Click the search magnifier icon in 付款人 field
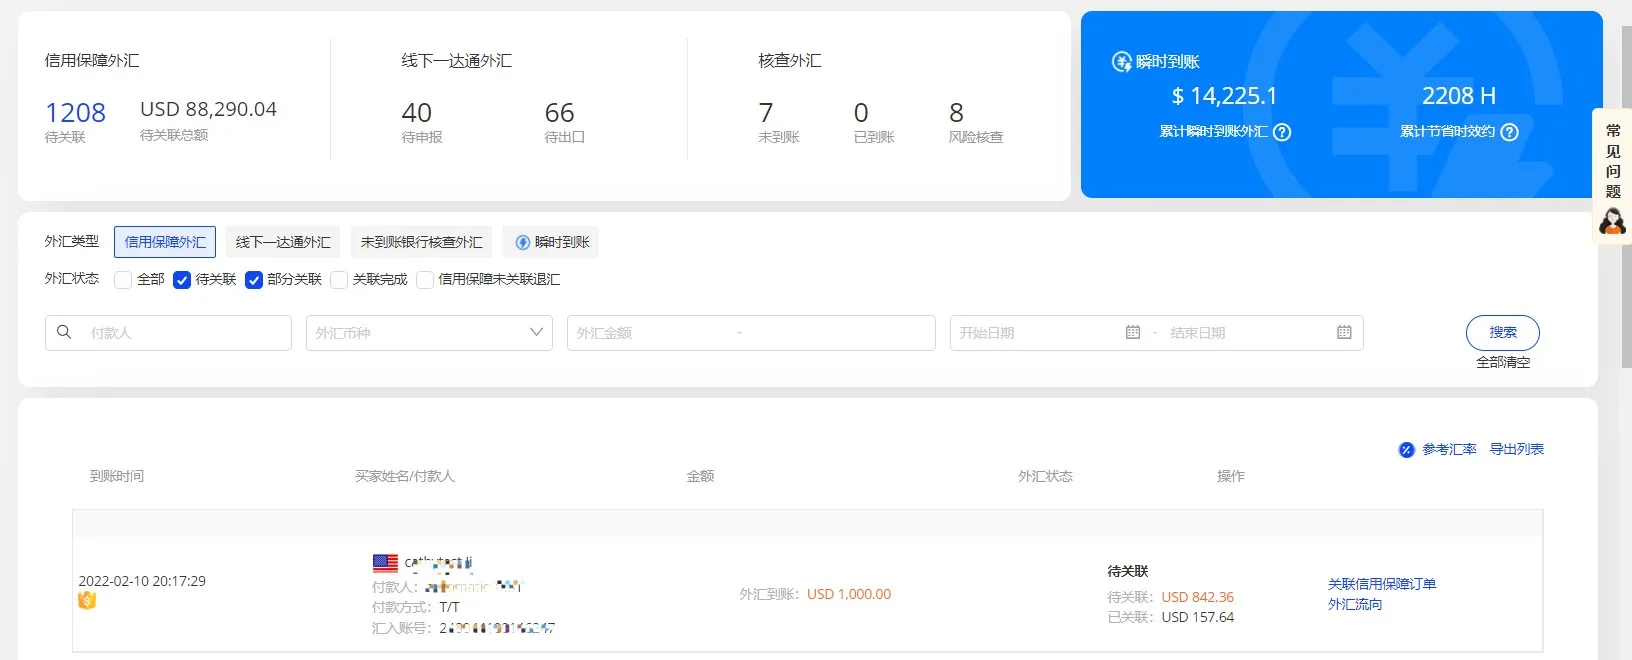This screenshot has width=1632, height=660. click(x=64, y=332)
